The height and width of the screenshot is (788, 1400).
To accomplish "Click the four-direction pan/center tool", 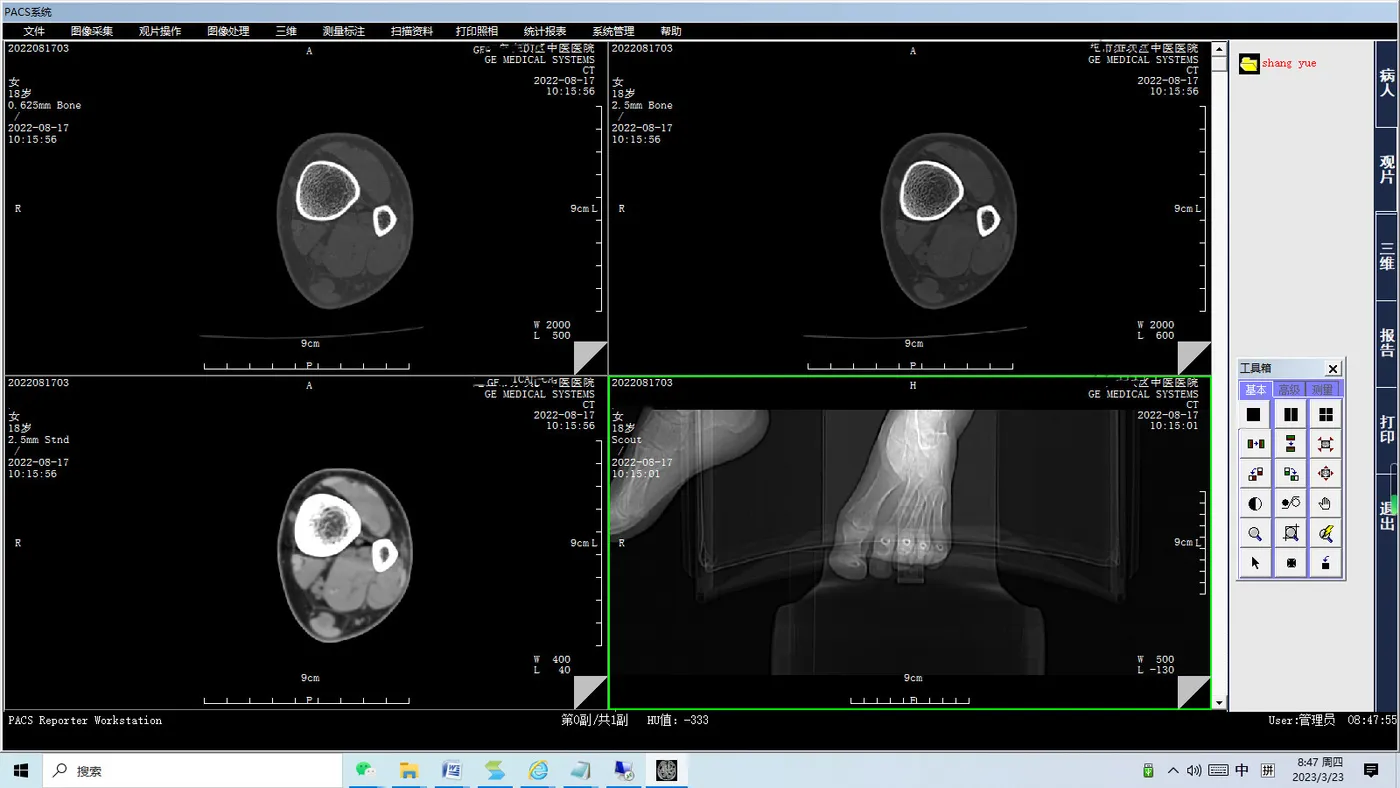I will tap(1326, 474).
